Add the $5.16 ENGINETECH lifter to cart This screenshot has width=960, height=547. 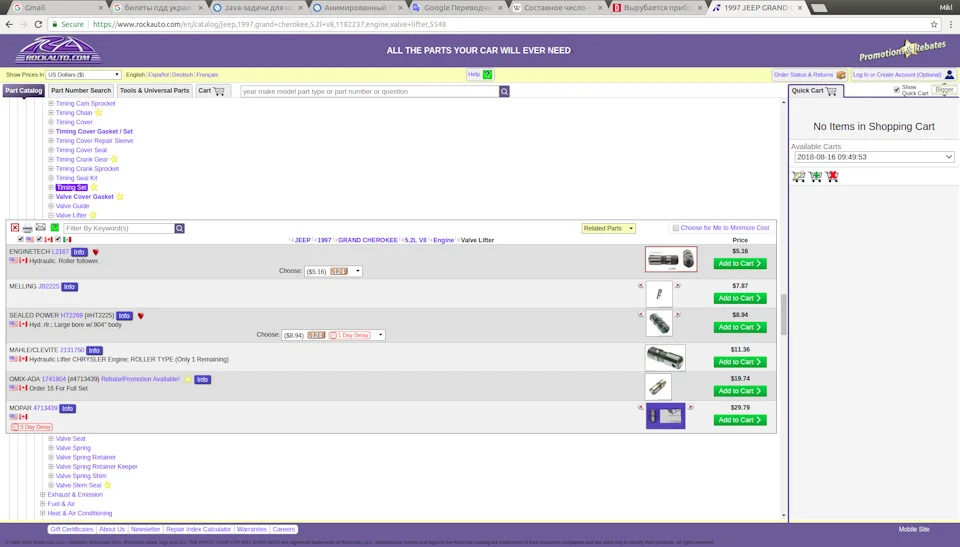click(740, 263)
